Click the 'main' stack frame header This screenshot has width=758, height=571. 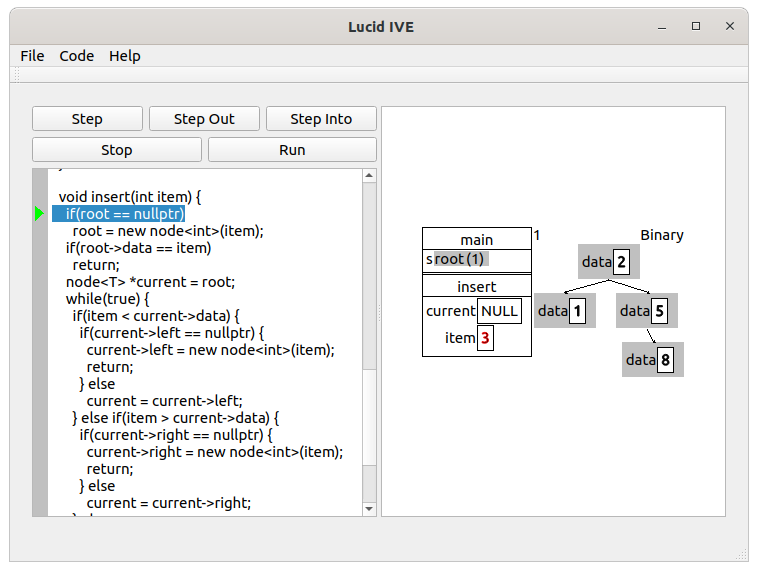tap(477, 239)
